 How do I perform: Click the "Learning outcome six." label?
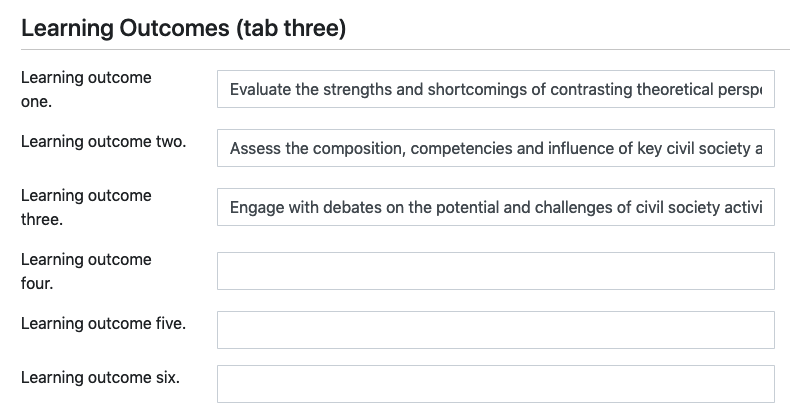pyautogui.click(x=100, y=378)
